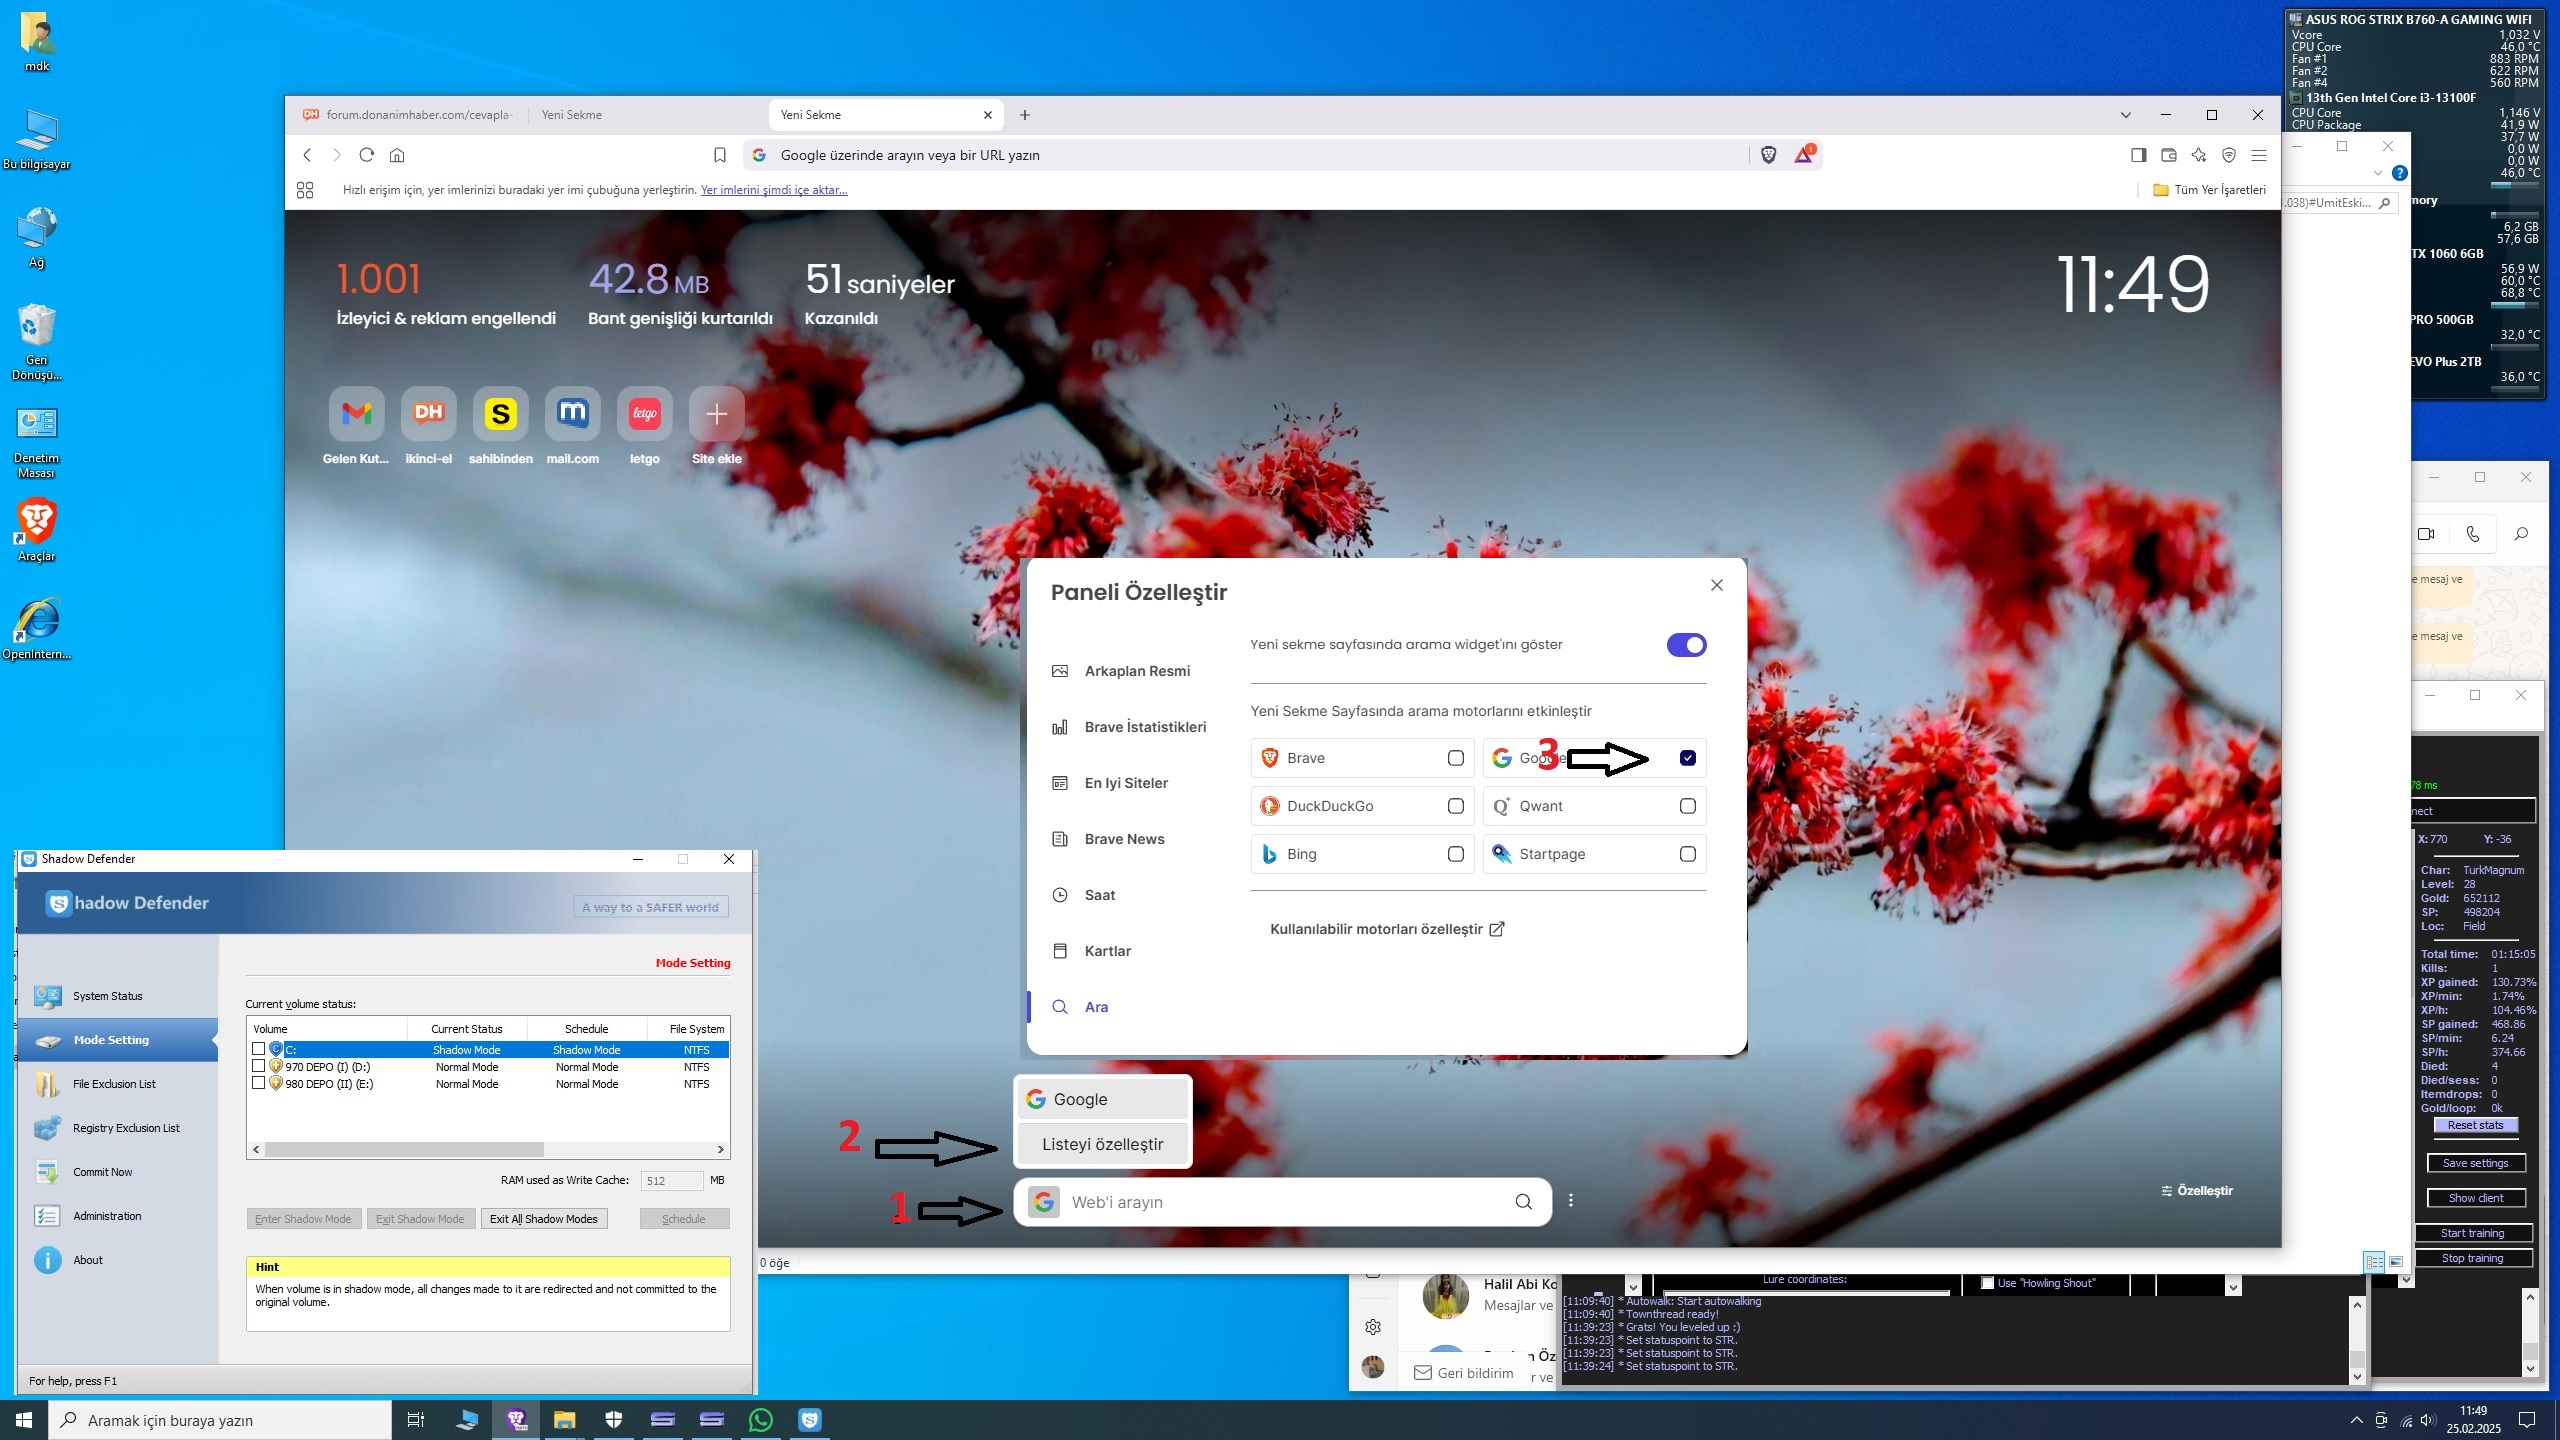Toggle Brave sidebar panel icon

[x=2138, y=155]
